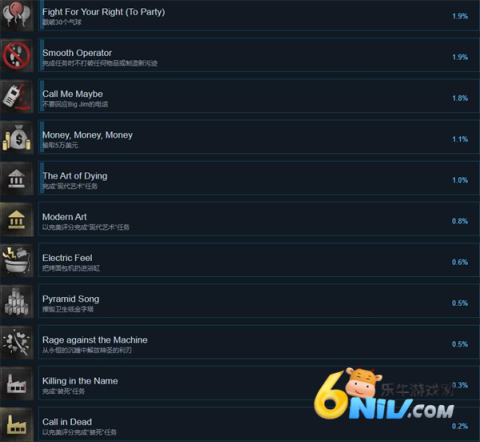Click the 1.8% progress value for Call Me Maybe

point(460,98)
